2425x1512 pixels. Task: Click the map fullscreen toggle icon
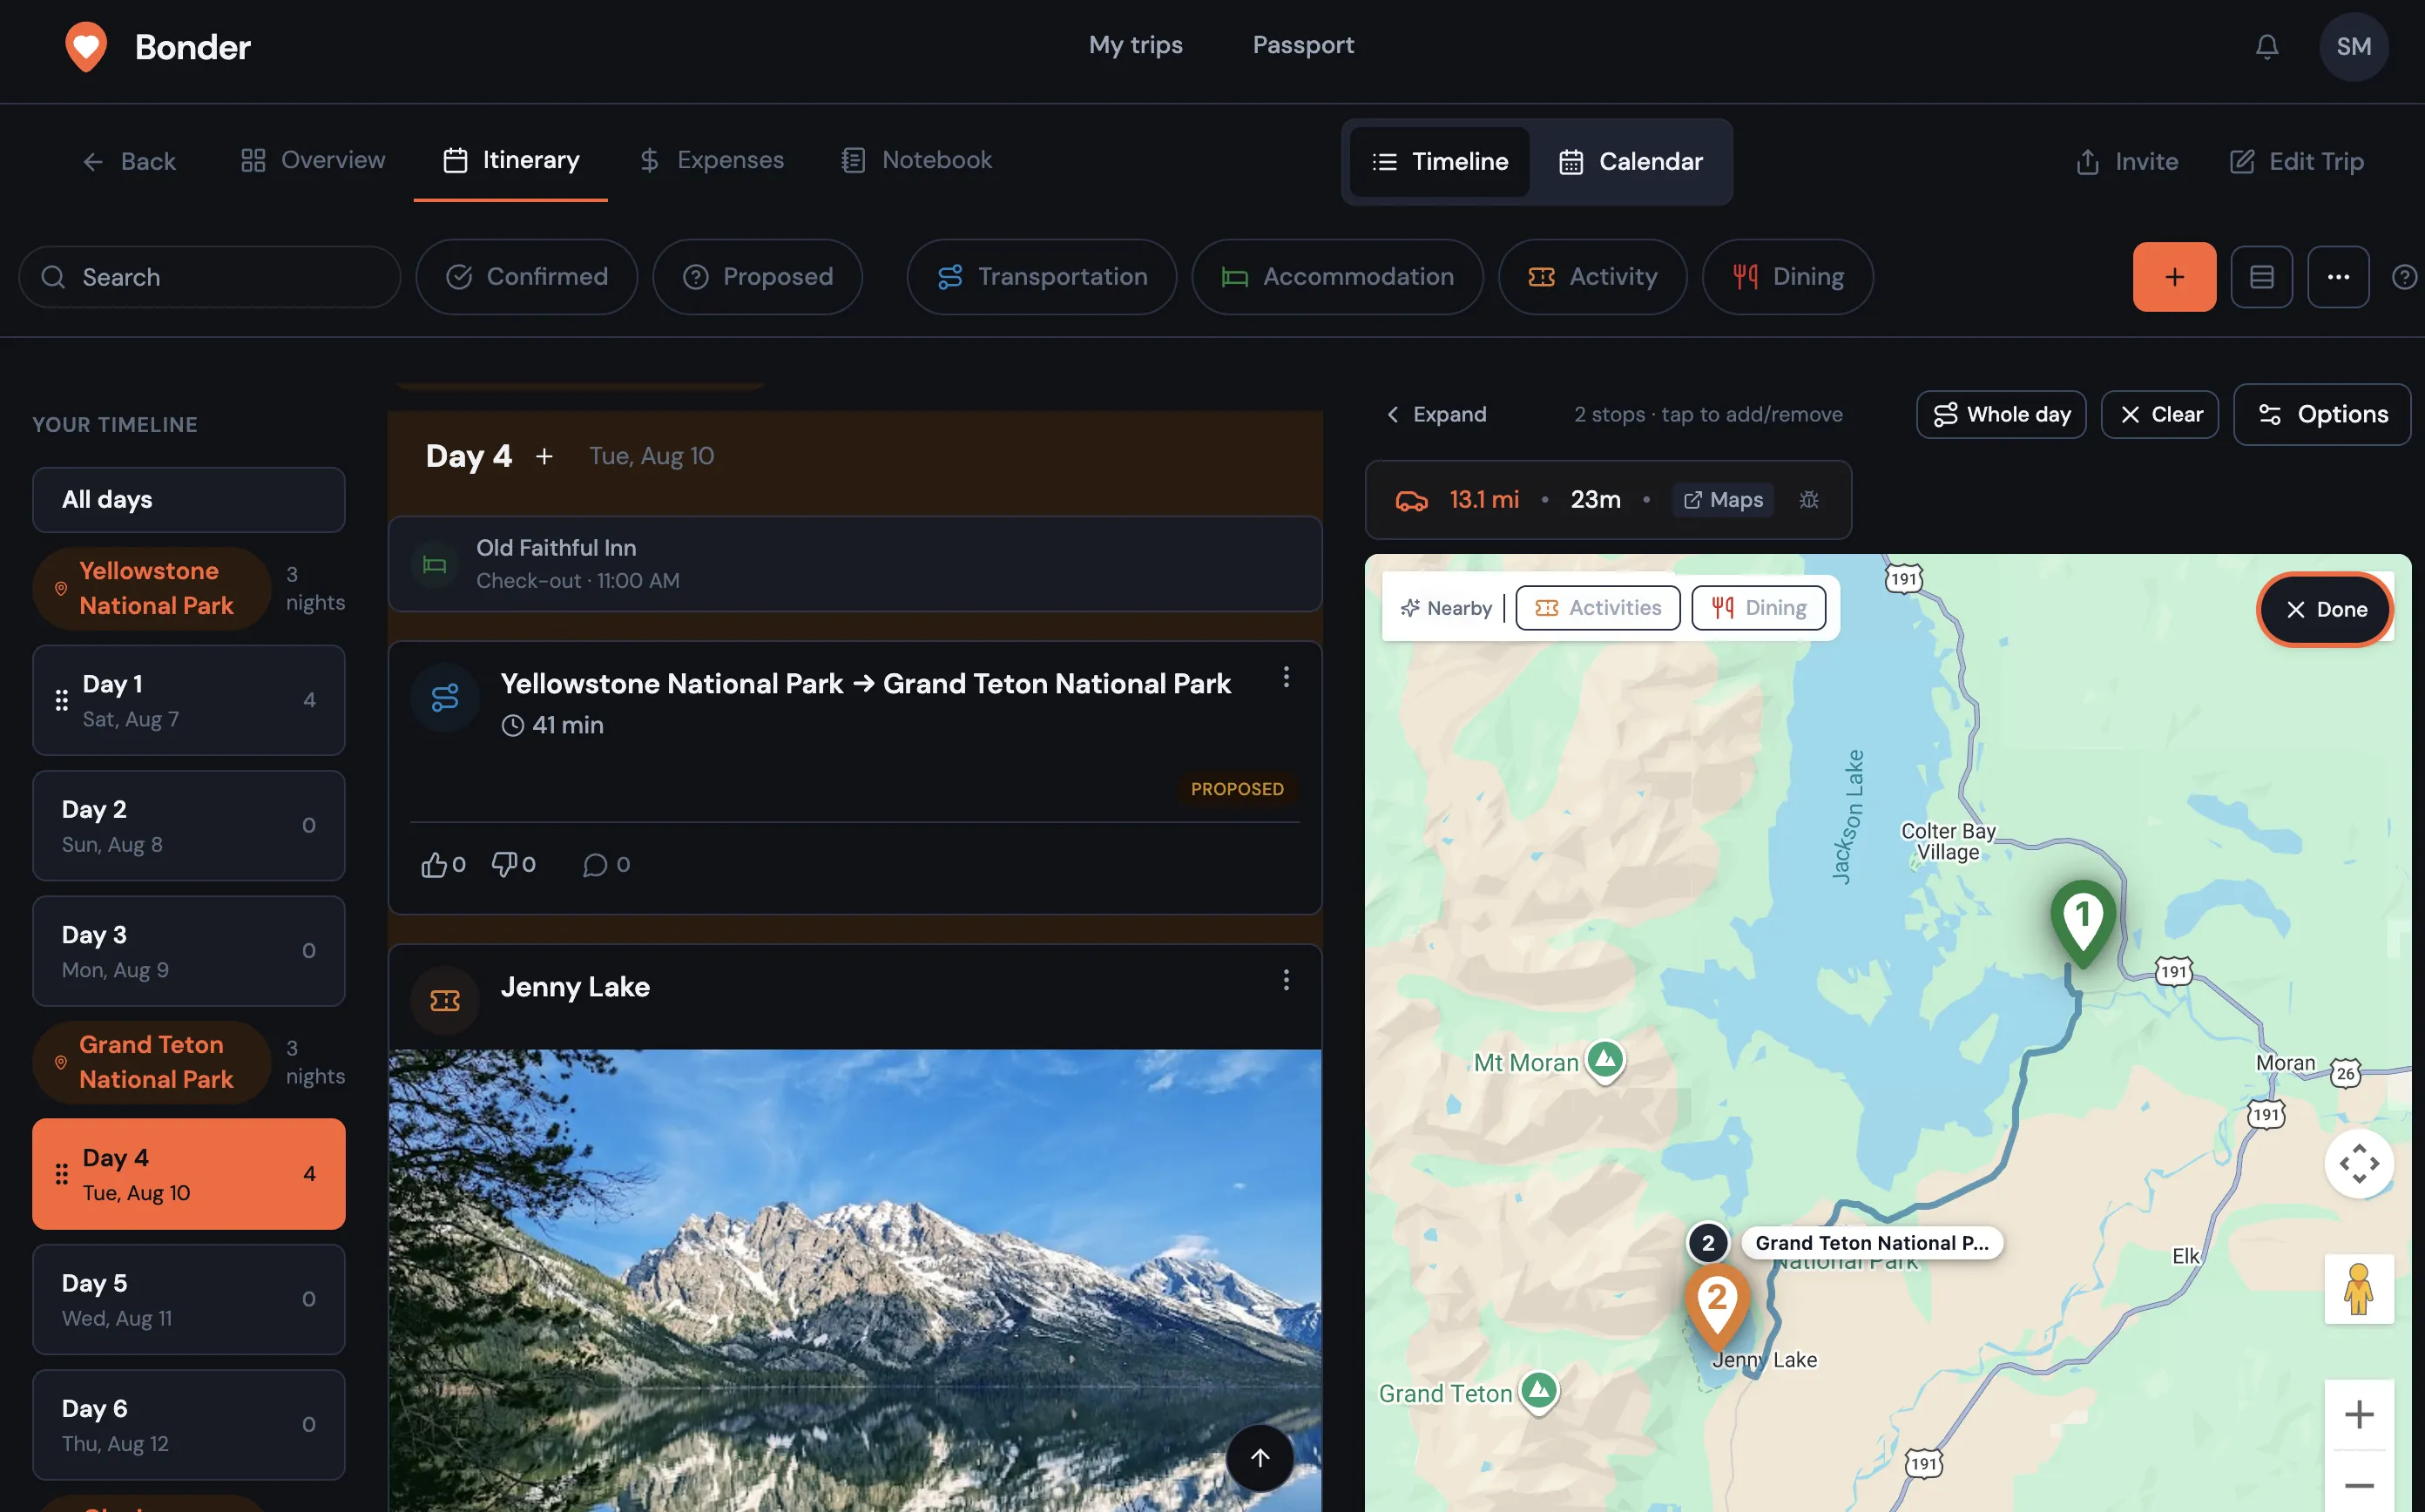coord(2359,1163)
